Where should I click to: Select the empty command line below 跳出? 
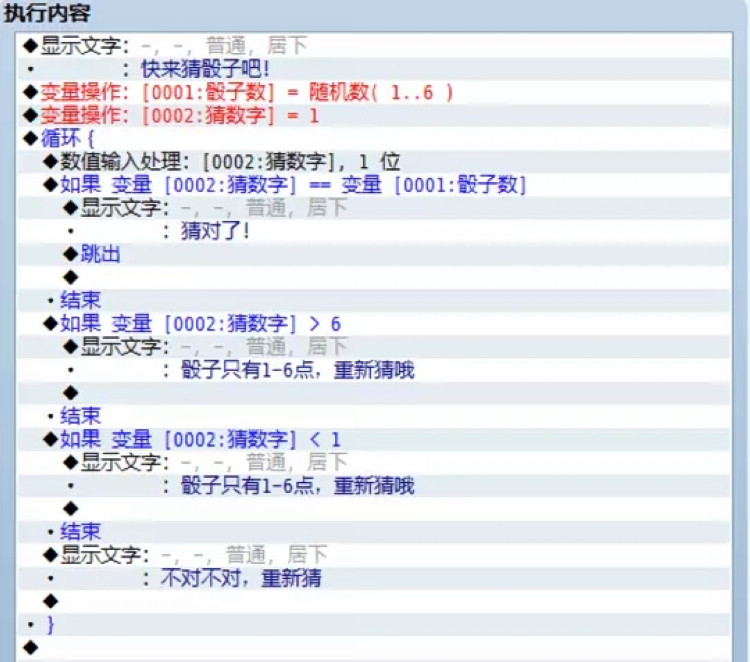coord(373,277)
